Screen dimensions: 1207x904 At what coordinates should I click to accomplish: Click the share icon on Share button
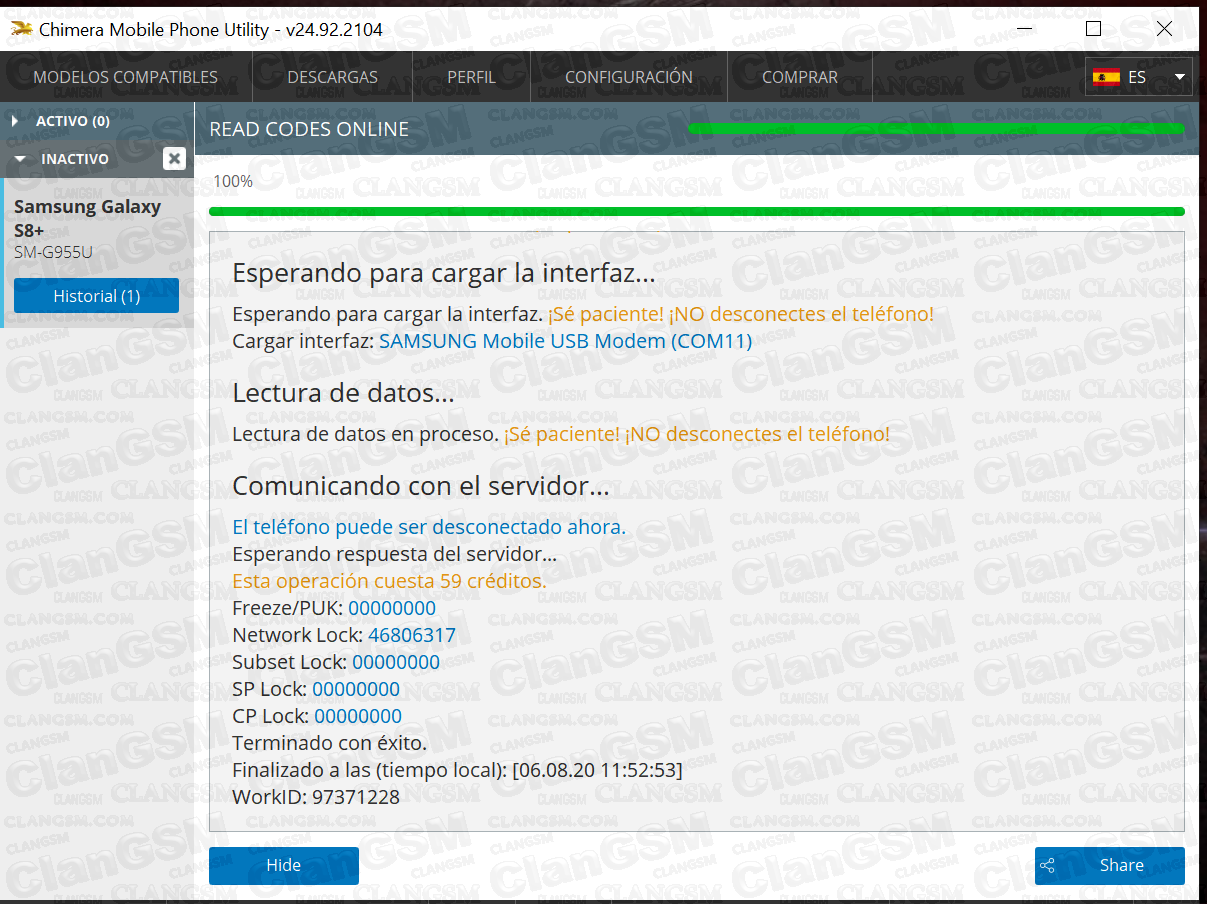click(1047, 866)
